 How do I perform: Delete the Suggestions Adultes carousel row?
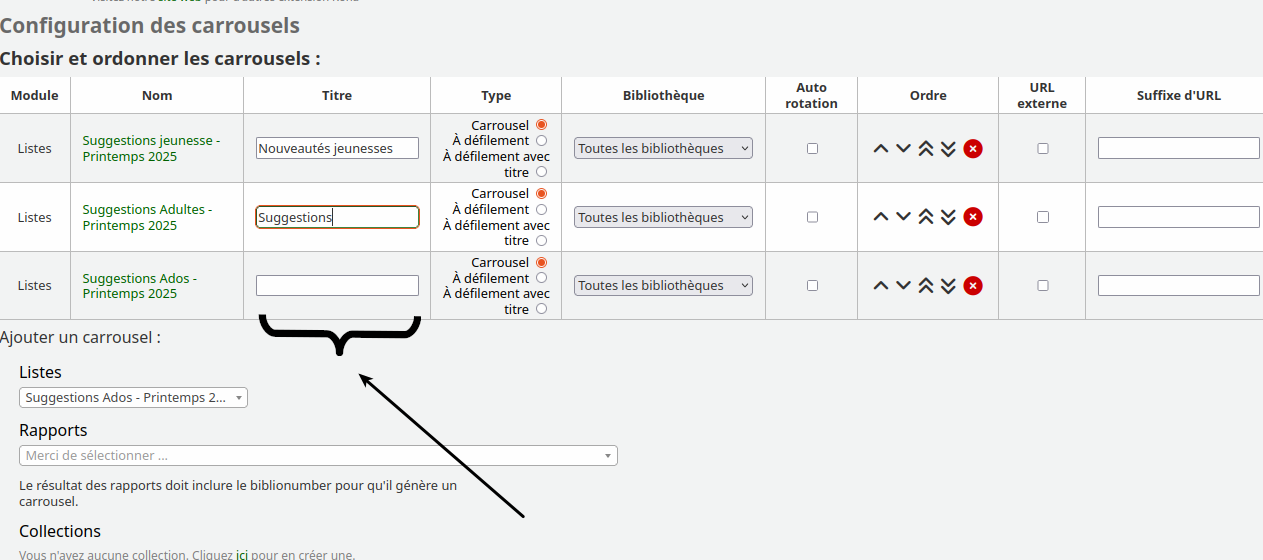[973, 217]
